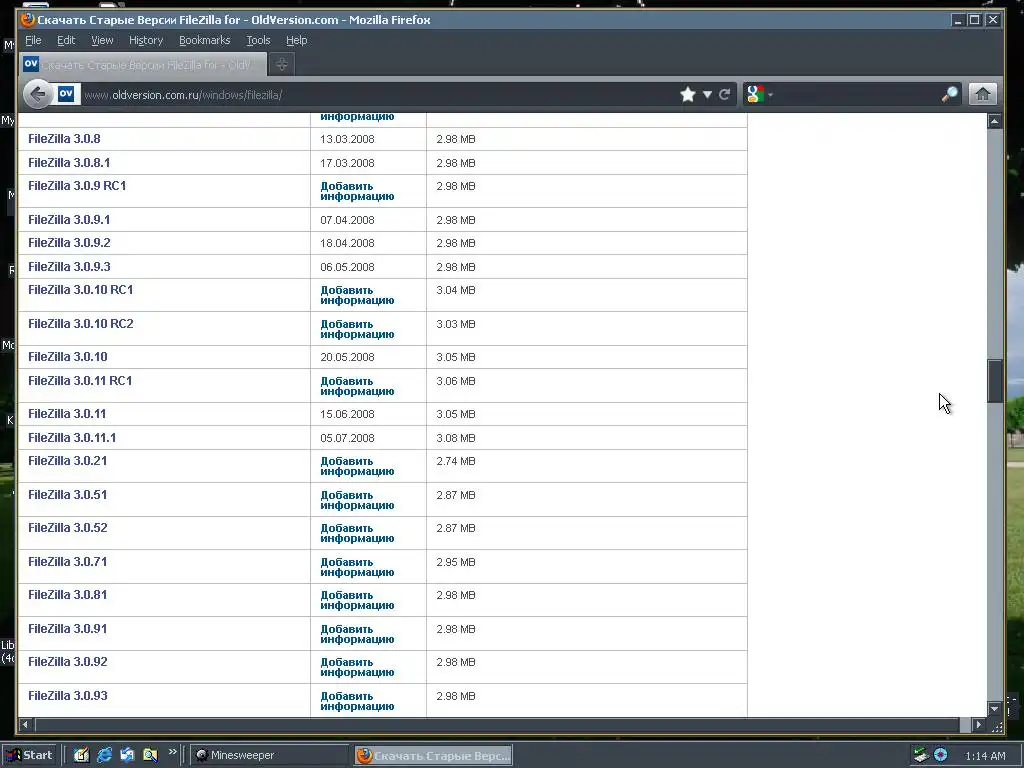The height and width of the screenshot is (768, 1024).
Task: Click the date 13.03.2008 cell
Action: point(347,139)
